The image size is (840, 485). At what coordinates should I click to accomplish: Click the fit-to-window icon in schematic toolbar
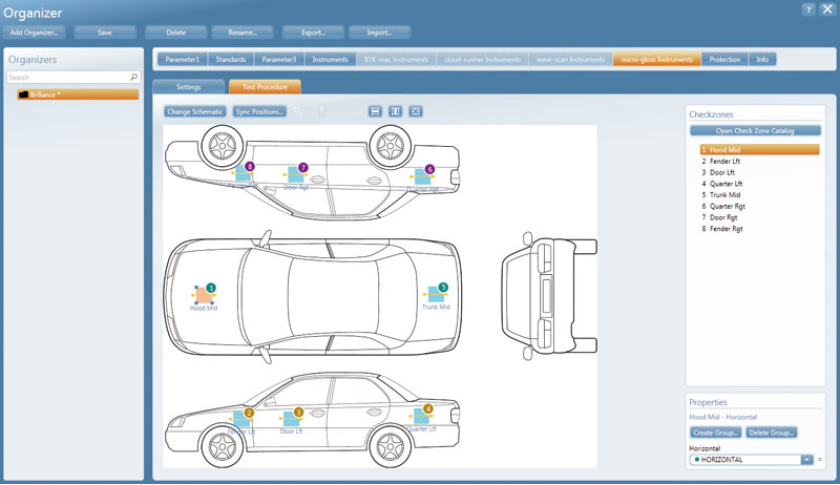tap(415, 111)
